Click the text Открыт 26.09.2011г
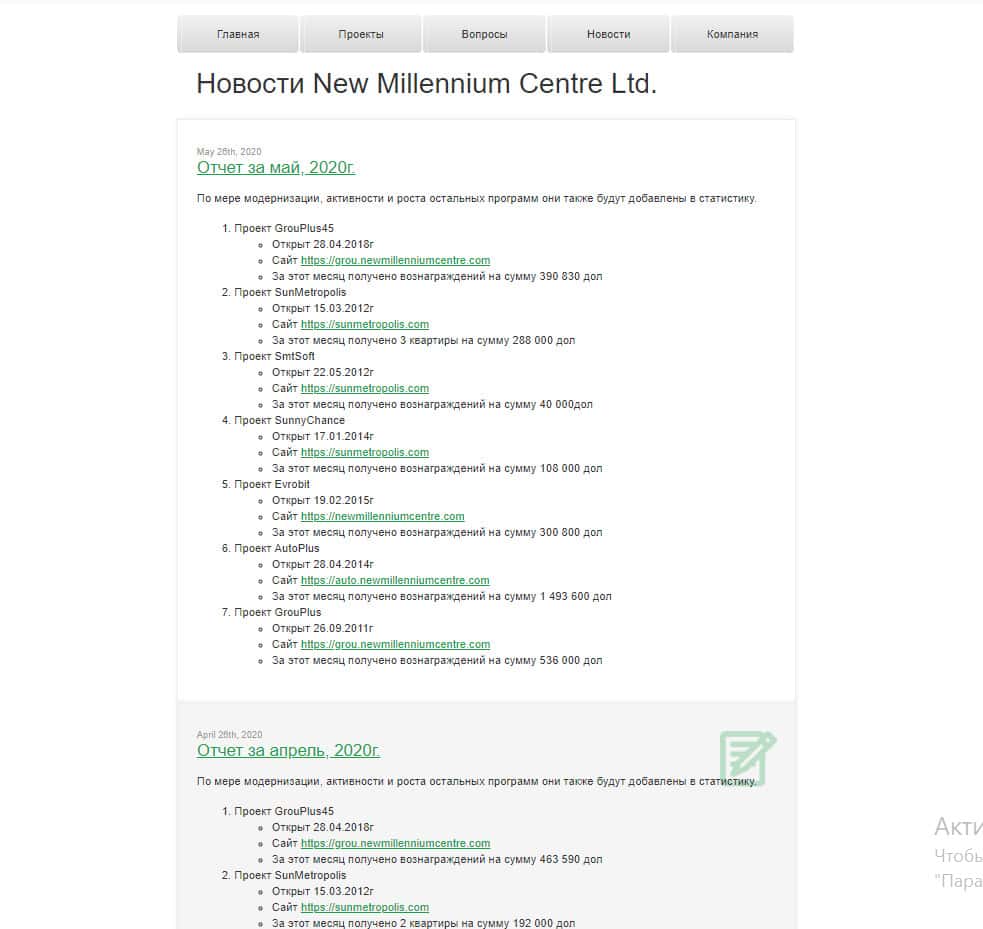This screenshot has width=983, height=929. click(x=323, y=628)
